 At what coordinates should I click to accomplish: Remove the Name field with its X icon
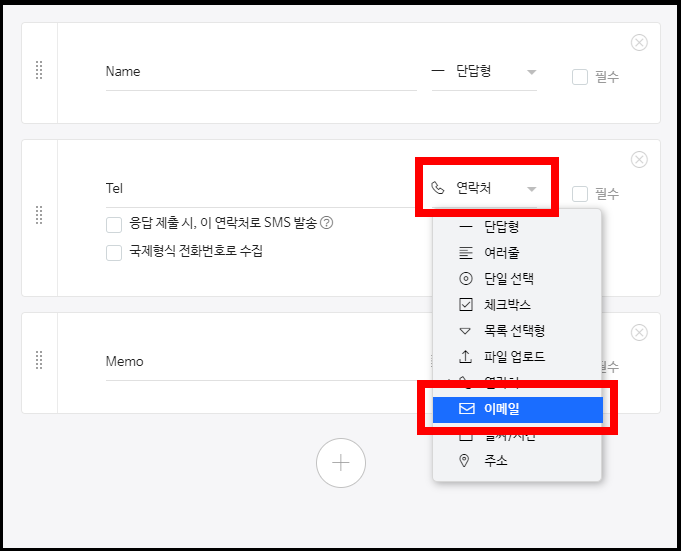[x=639, y=43]
